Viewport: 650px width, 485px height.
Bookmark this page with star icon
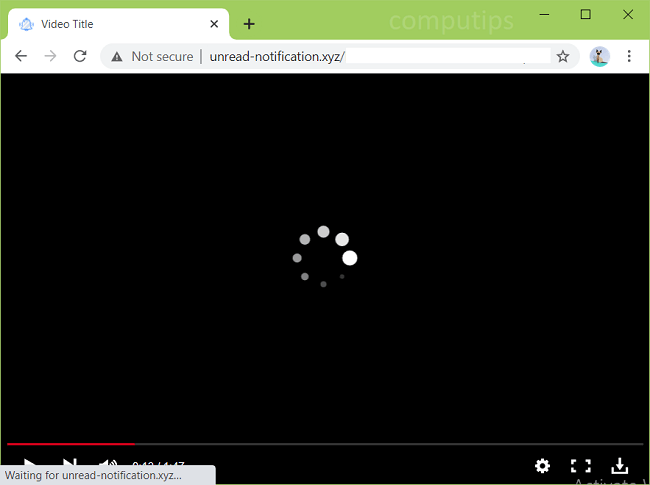pyautogui.click(x=563, y=57)
